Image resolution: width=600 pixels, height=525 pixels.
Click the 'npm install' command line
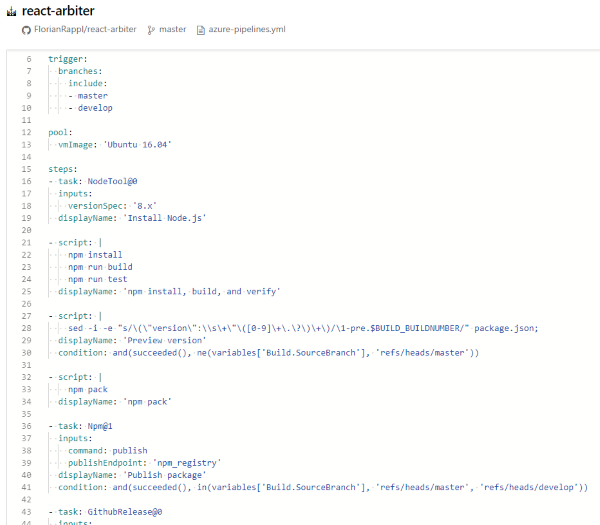click(95, 255)
